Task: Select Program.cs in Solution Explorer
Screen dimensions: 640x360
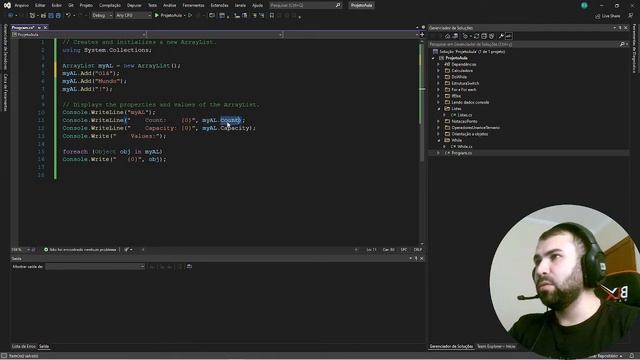Action: click(462, 153)
